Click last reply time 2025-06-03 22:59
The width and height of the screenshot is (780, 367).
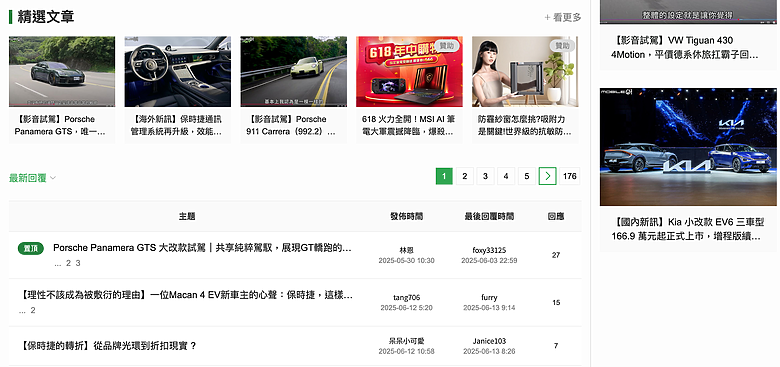tap(489, 261)
